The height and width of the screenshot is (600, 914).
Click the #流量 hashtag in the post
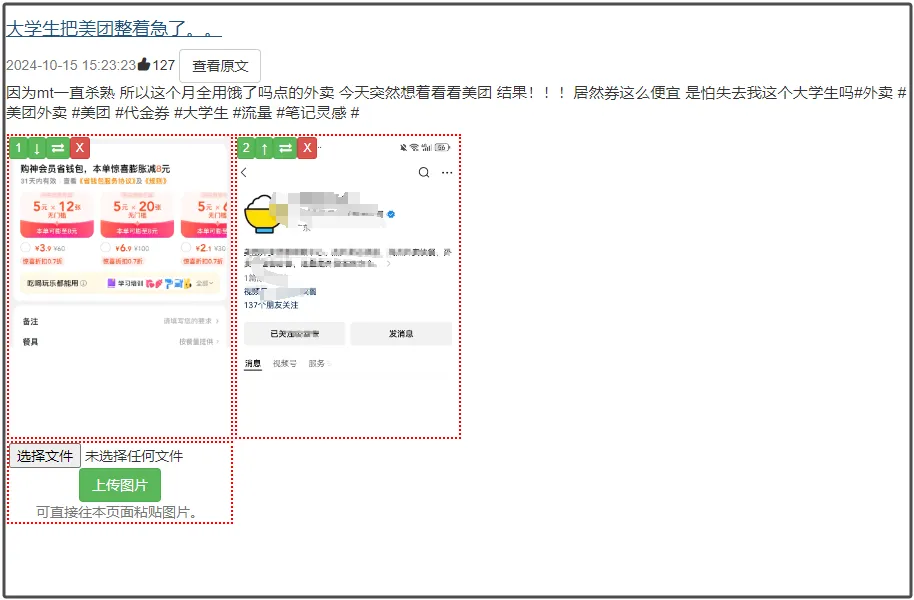tap(252, 113)
